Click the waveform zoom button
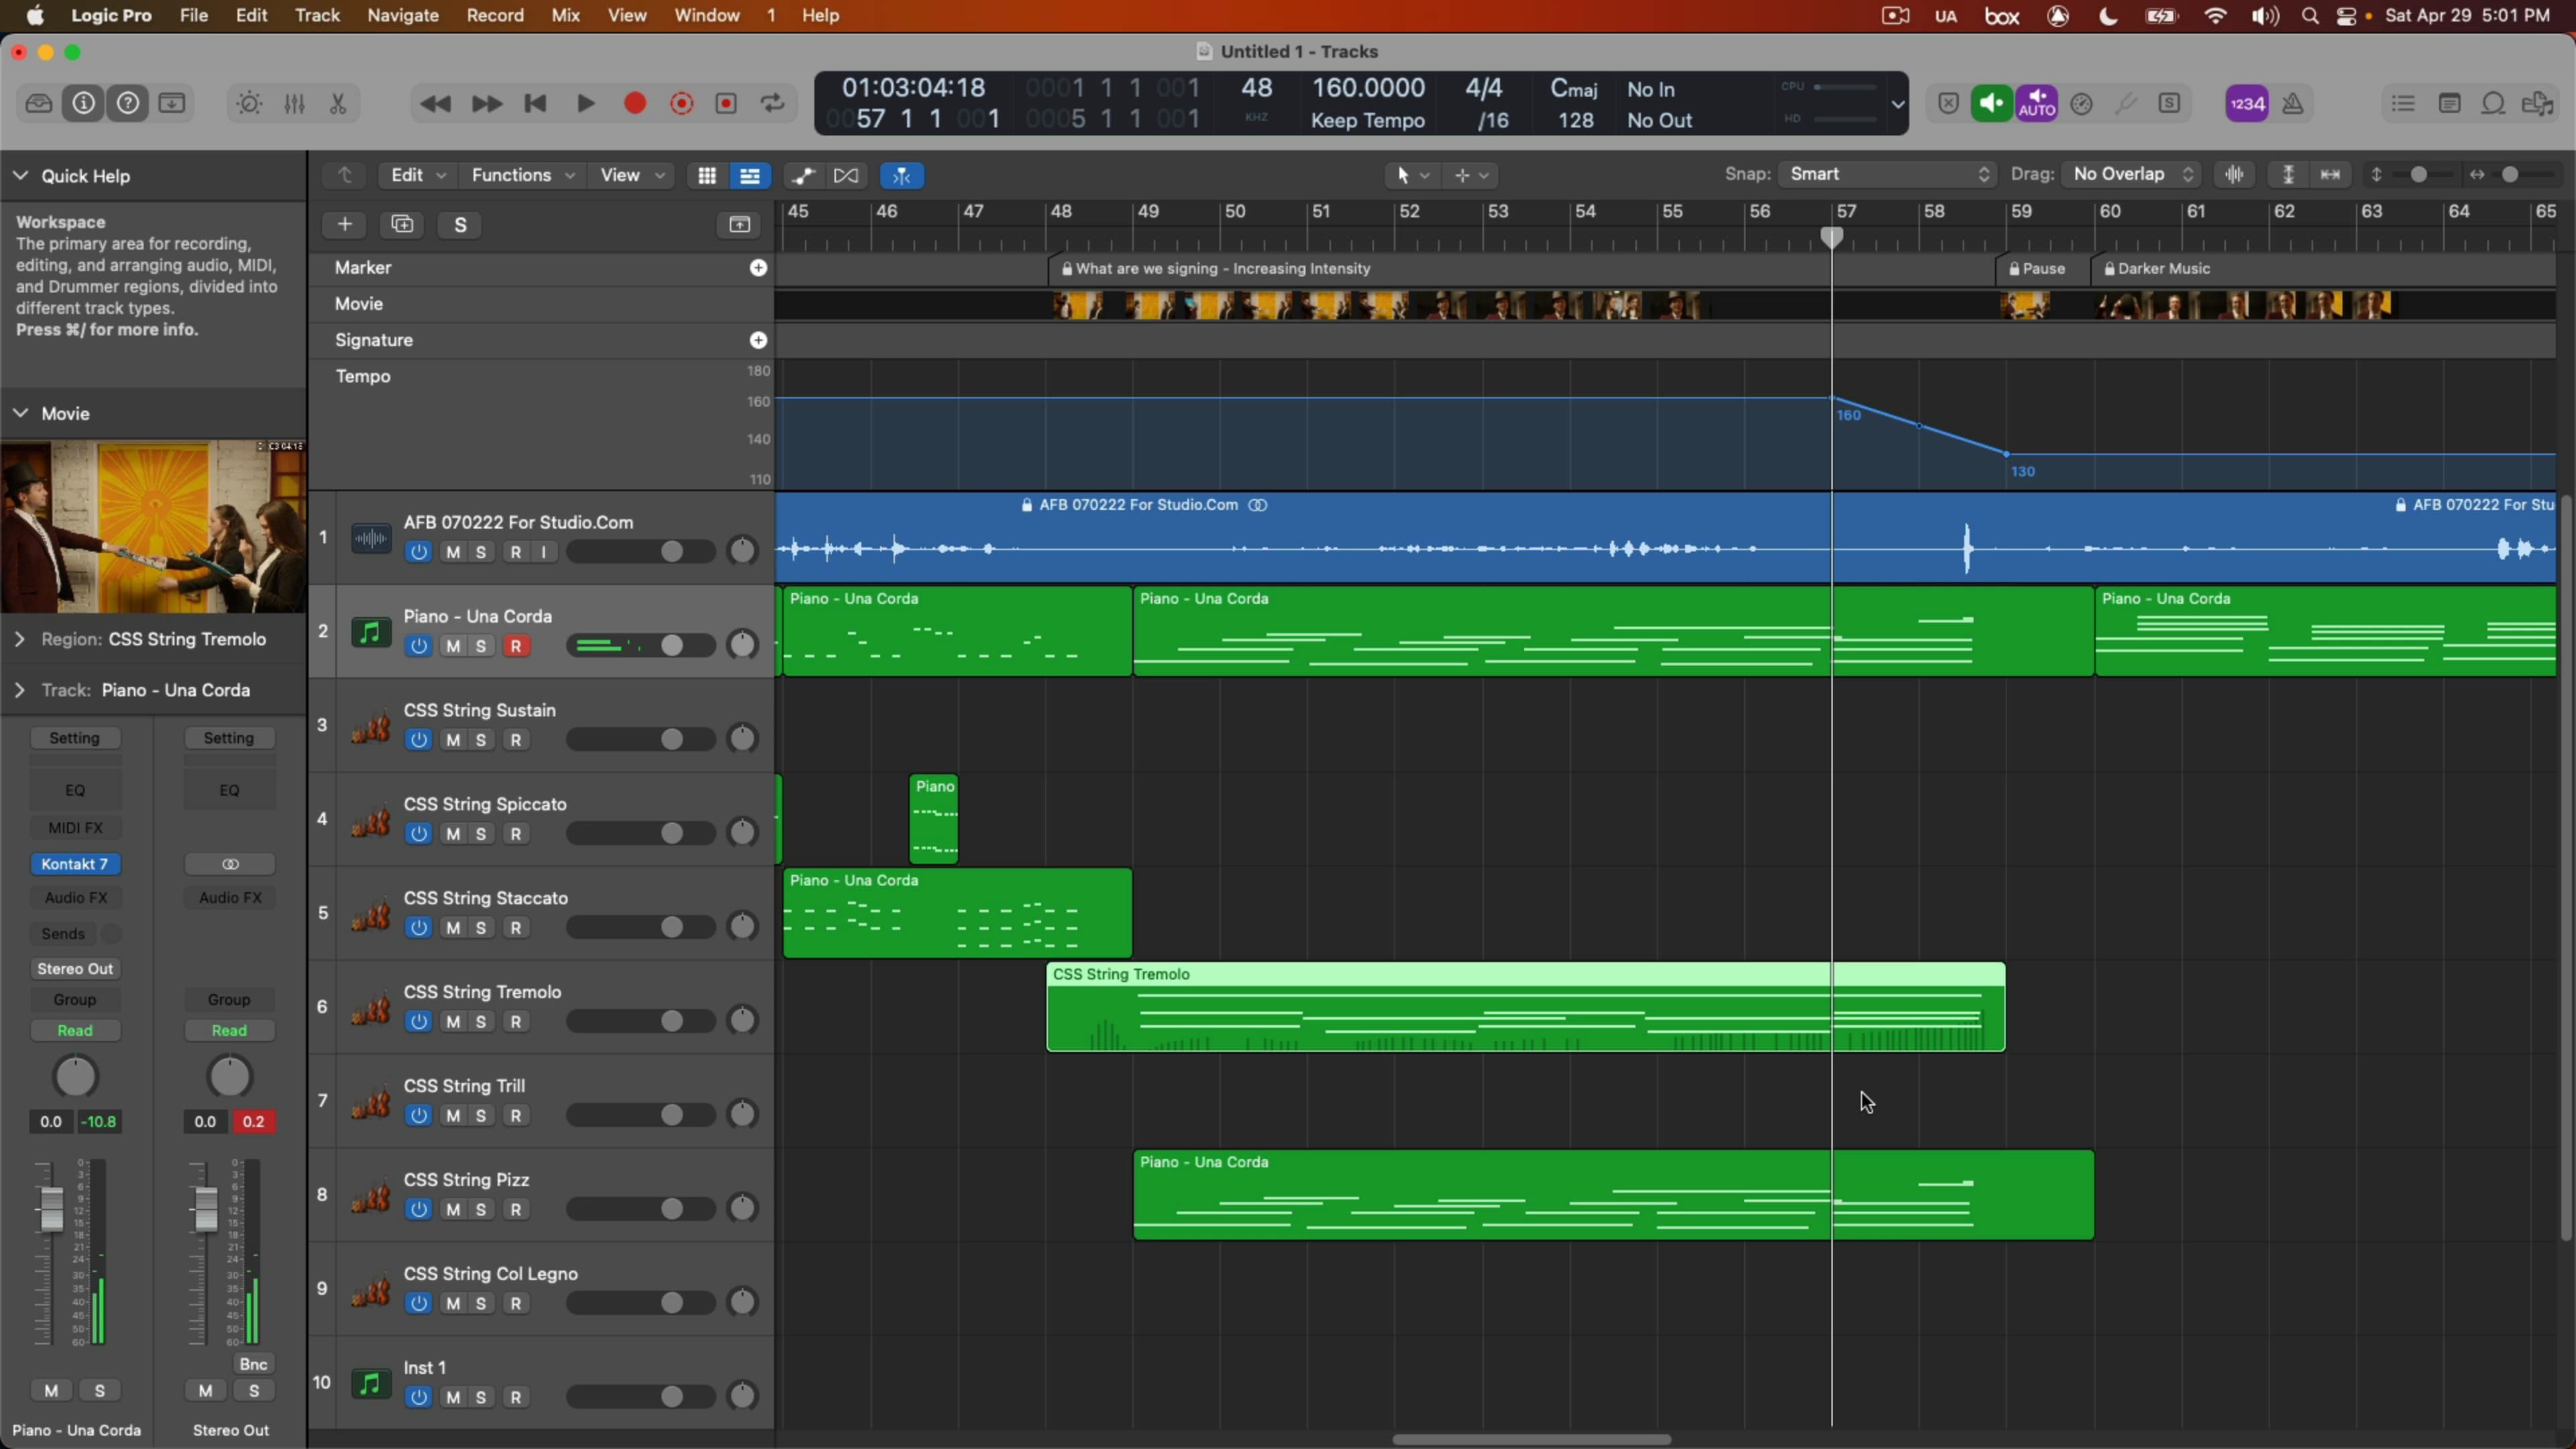2576x1449 pixels. pyautogui.click(x=2235, y=174)
